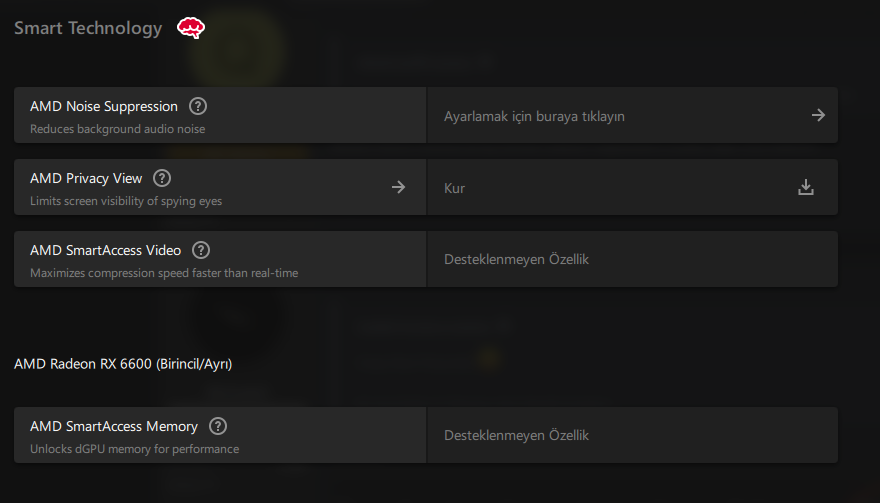Screen dimensions: 880x503
Task: Show the AMD Privacy View help tooltip
Action: pos(162,178)
